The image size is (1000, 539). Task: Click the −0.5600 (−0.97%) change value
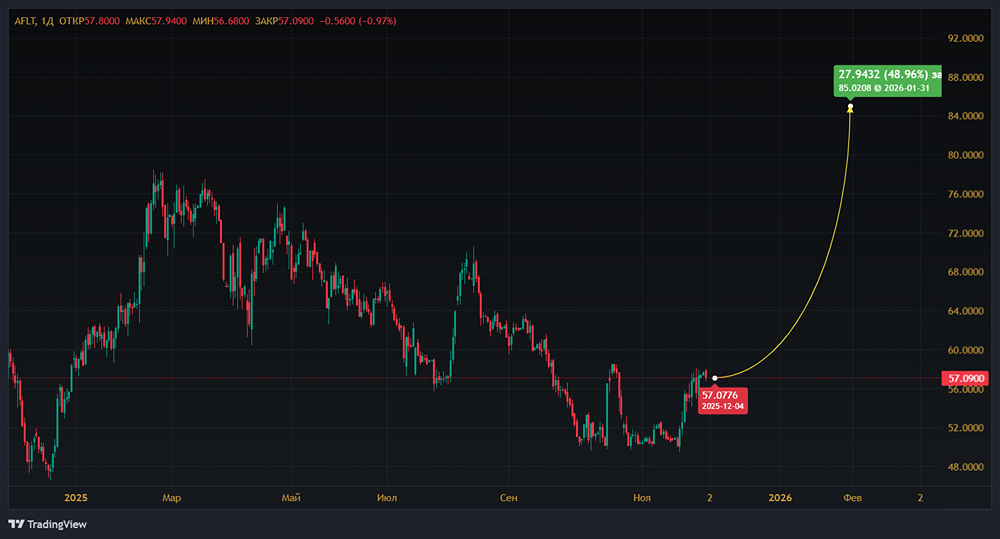coord(358,21)
